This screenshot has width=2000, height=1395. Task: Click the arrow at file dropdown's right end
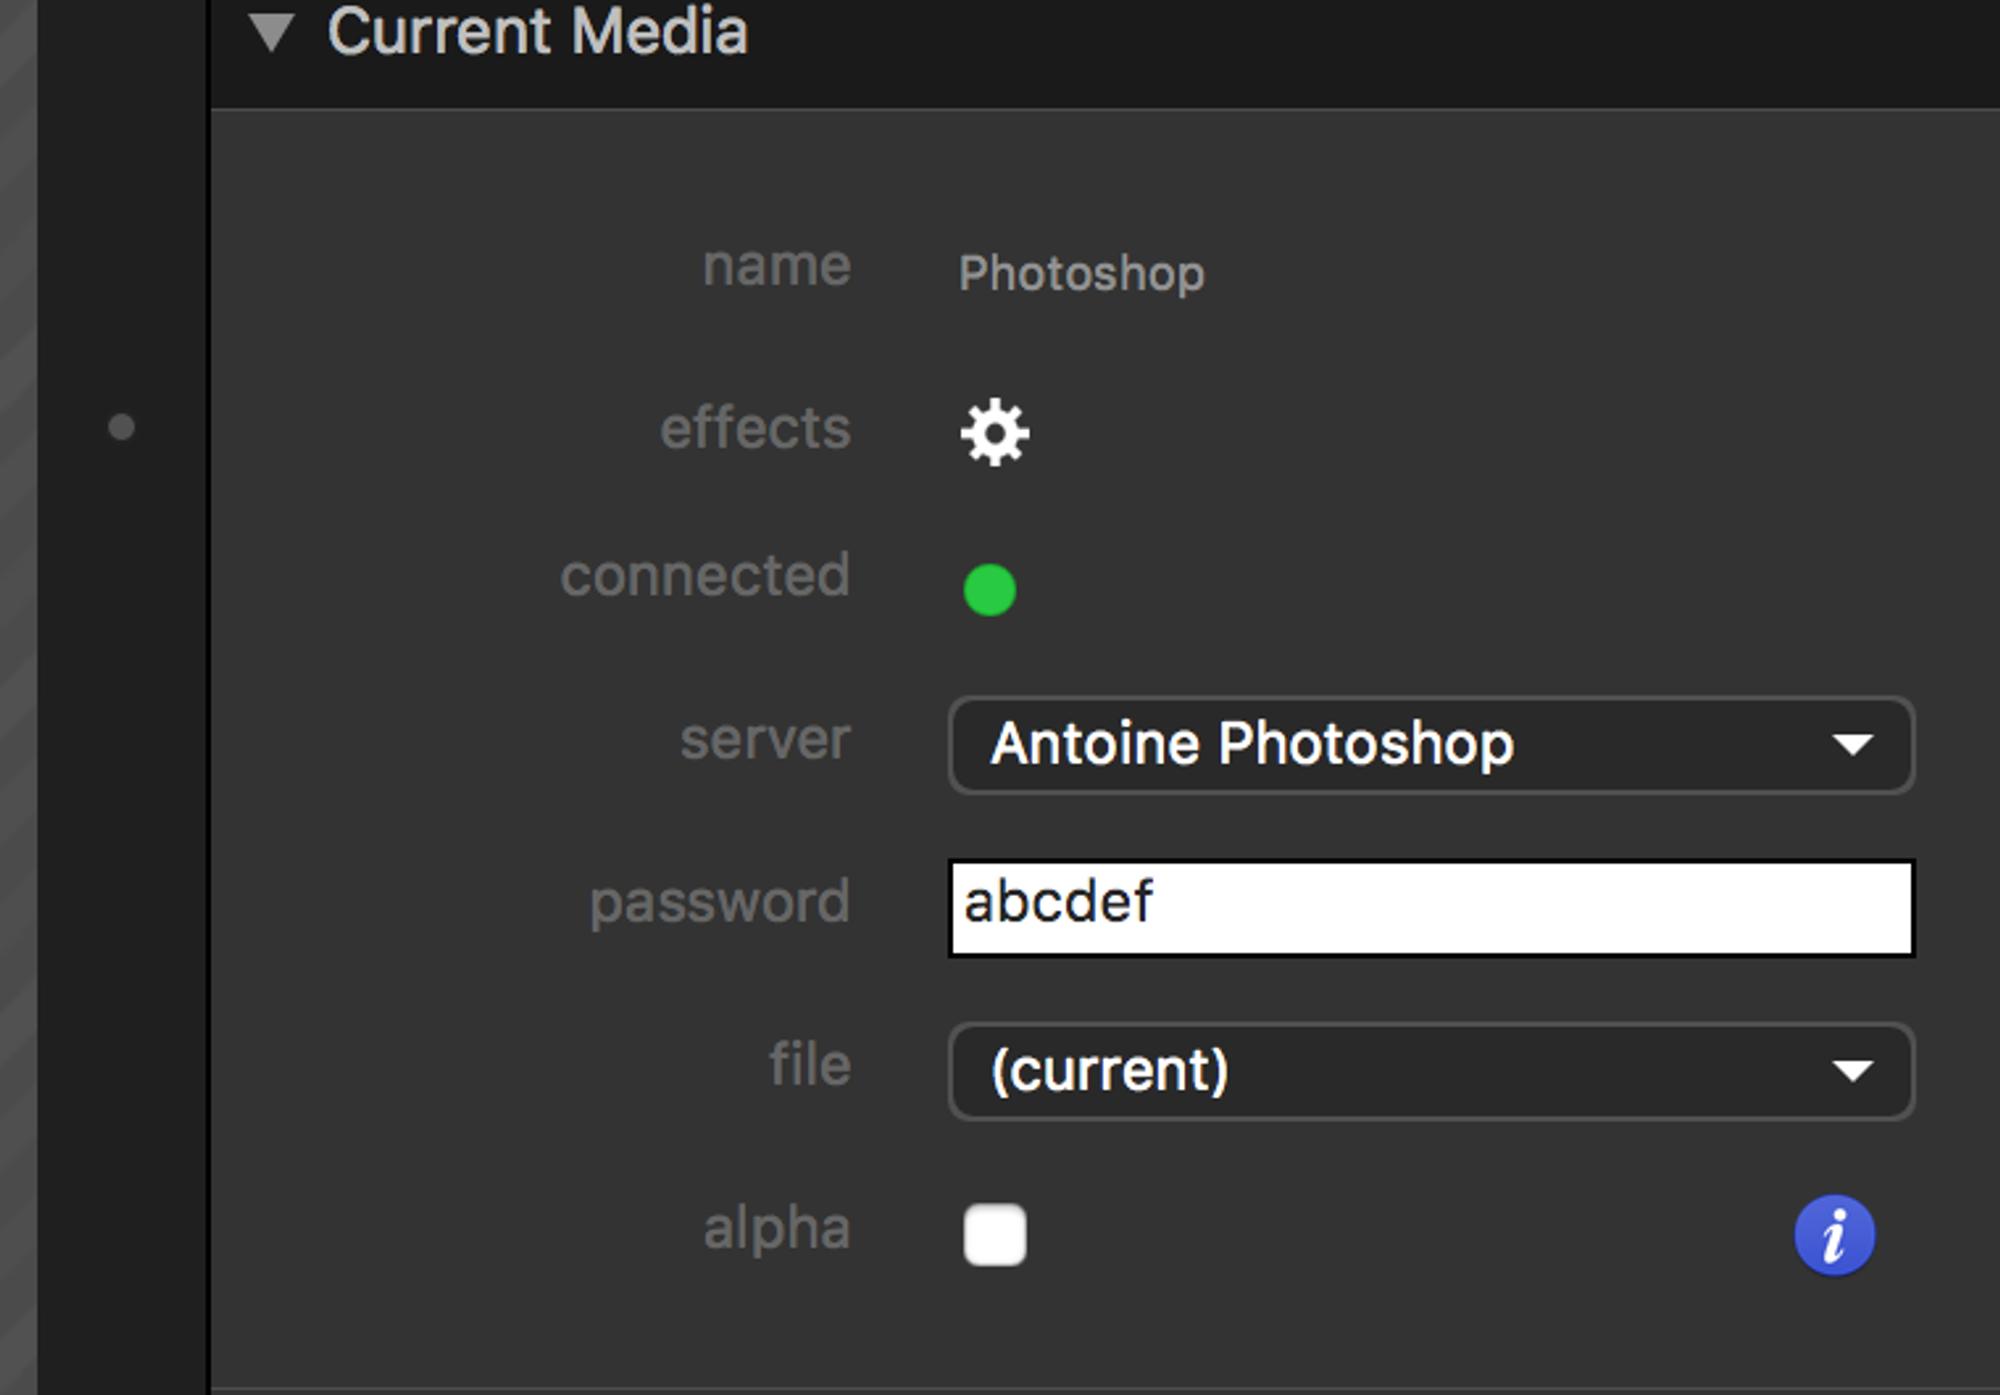click(1852, 1071)
